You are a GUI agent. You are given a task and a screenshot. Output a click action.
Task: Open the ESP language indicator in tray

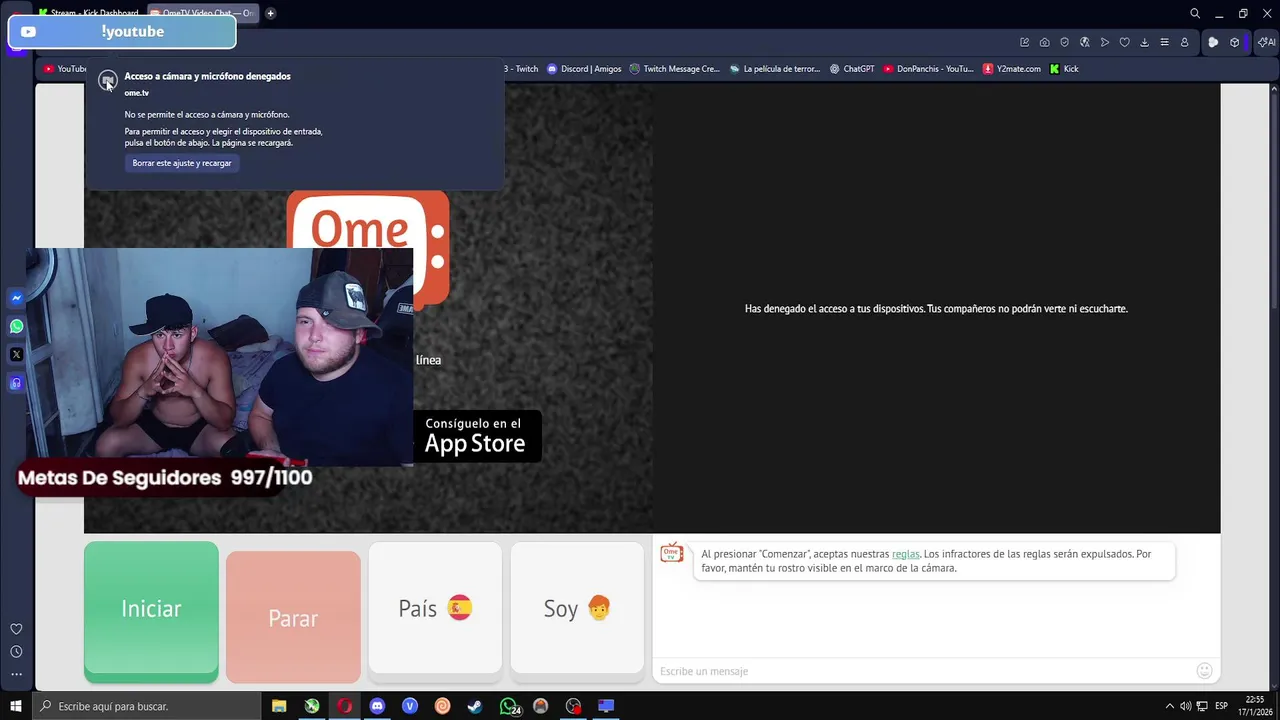(x=1221, y=706)
